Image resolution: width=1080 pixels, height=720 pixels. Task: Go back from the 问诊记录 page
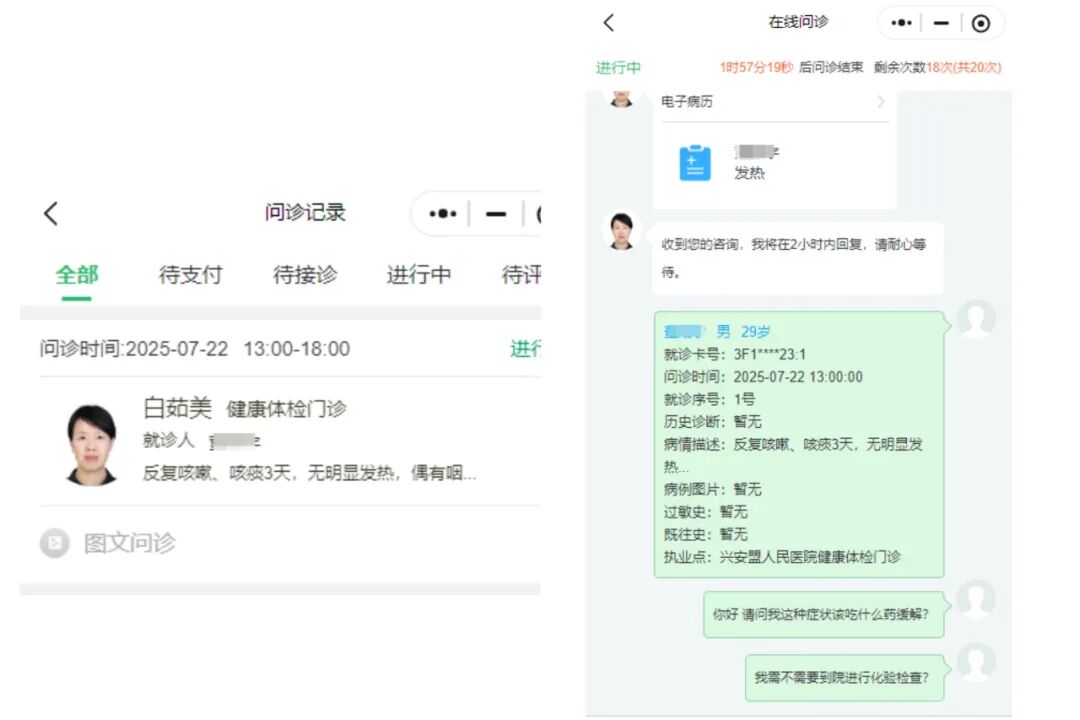click(51, 213)
